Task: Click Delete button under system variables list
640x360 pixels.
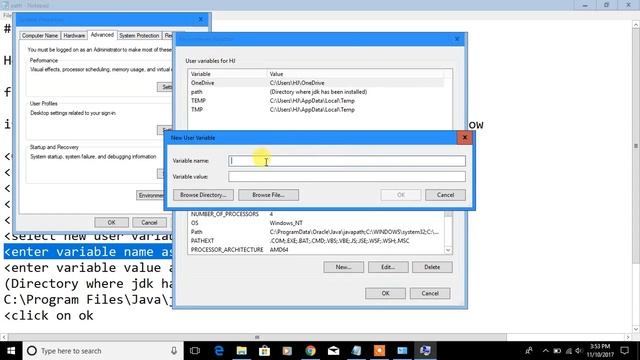Action: [x=432, y=267]
